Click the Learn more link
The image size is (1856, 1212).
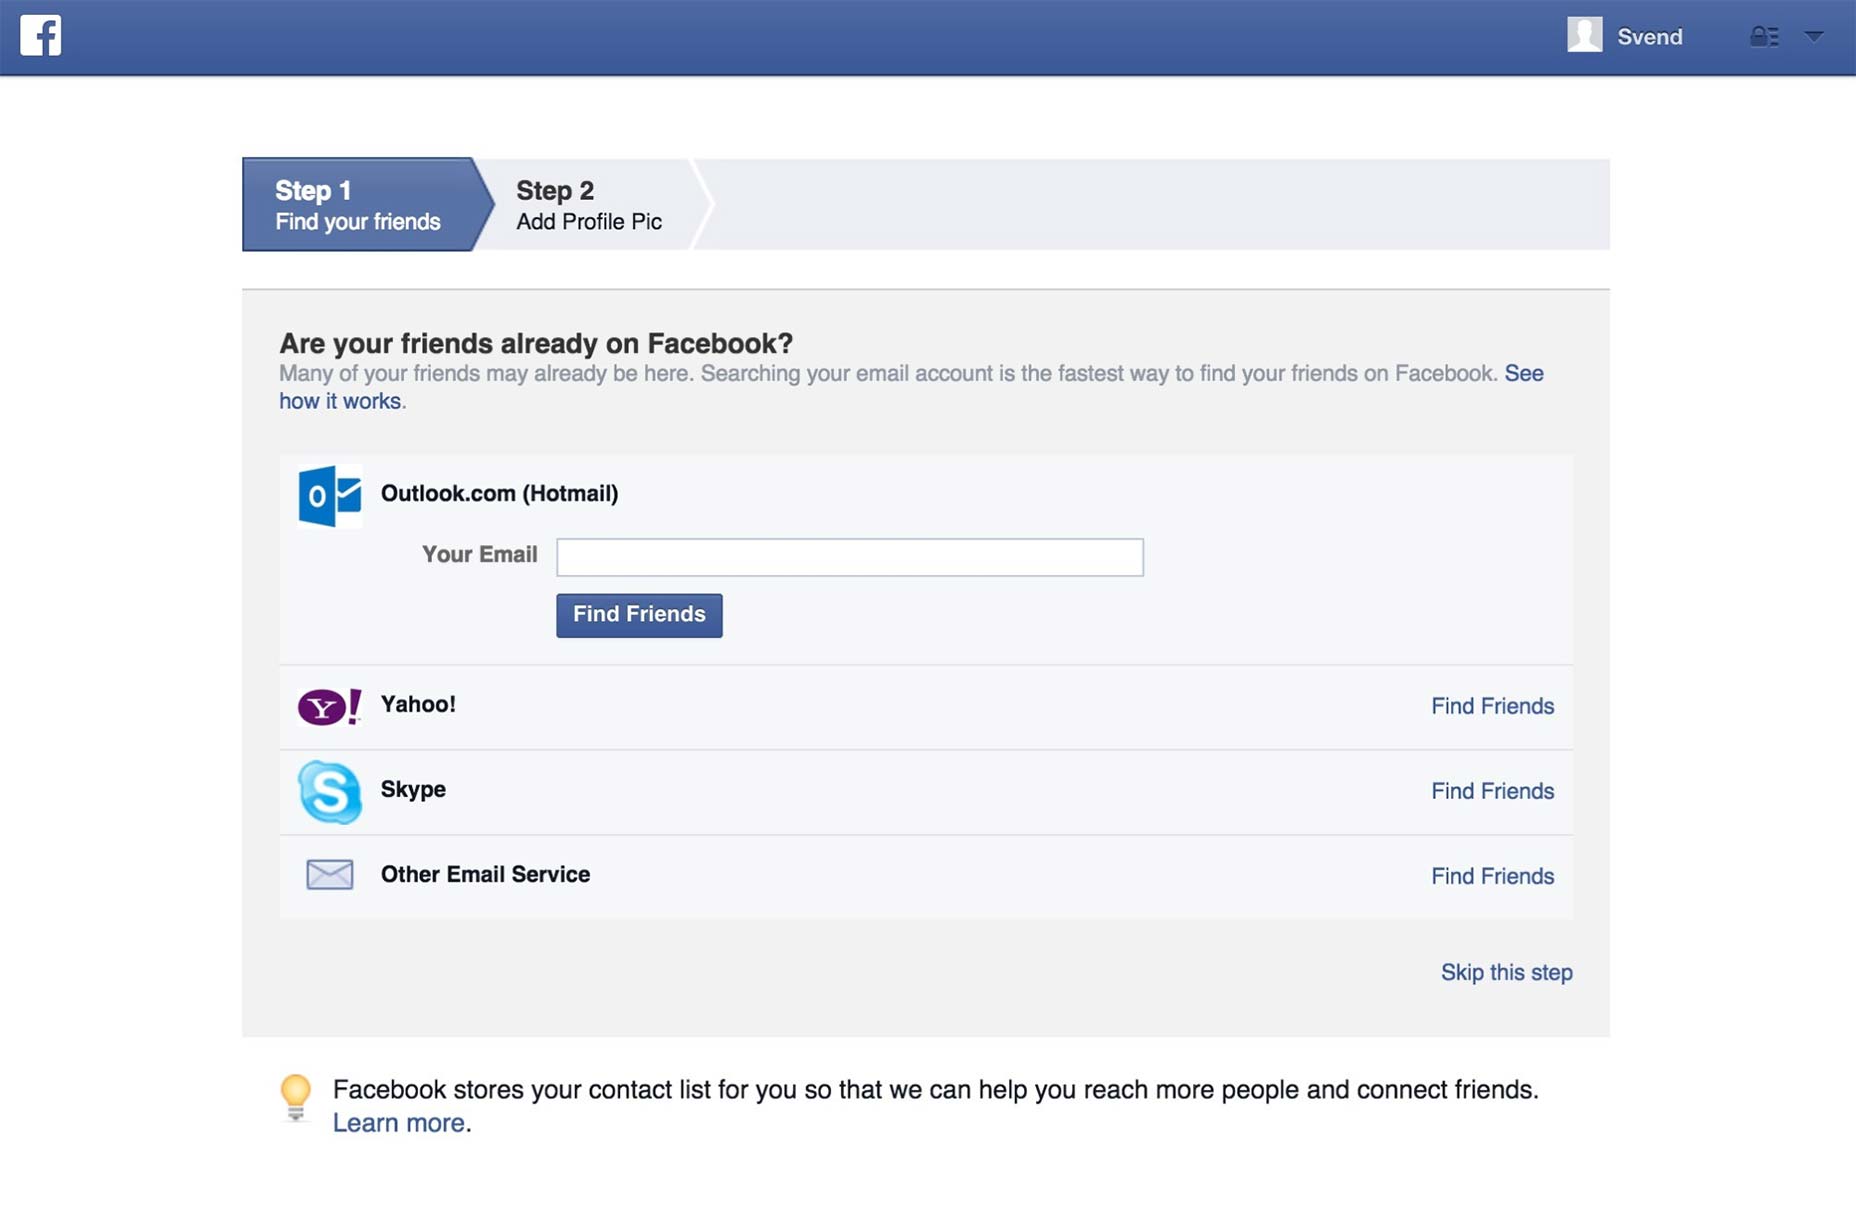click(398, 1123)
